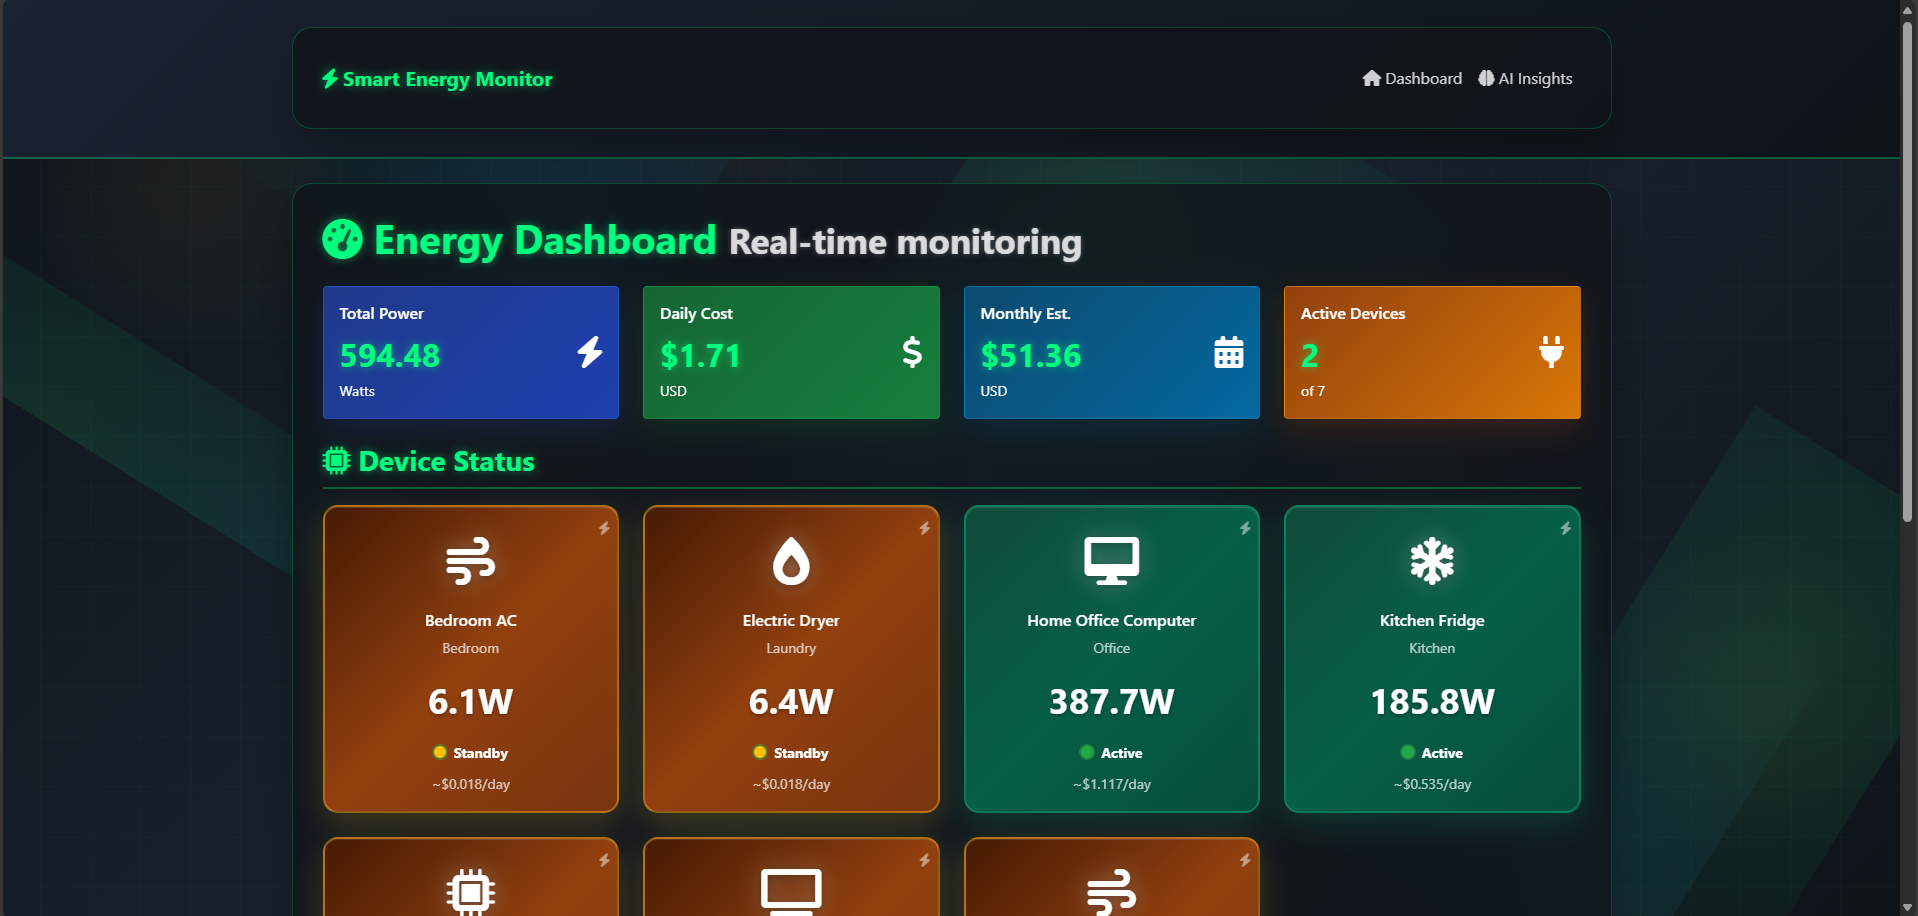
Task: Click the small bolt on Kitchen Fridge card
Action: 1566,528
